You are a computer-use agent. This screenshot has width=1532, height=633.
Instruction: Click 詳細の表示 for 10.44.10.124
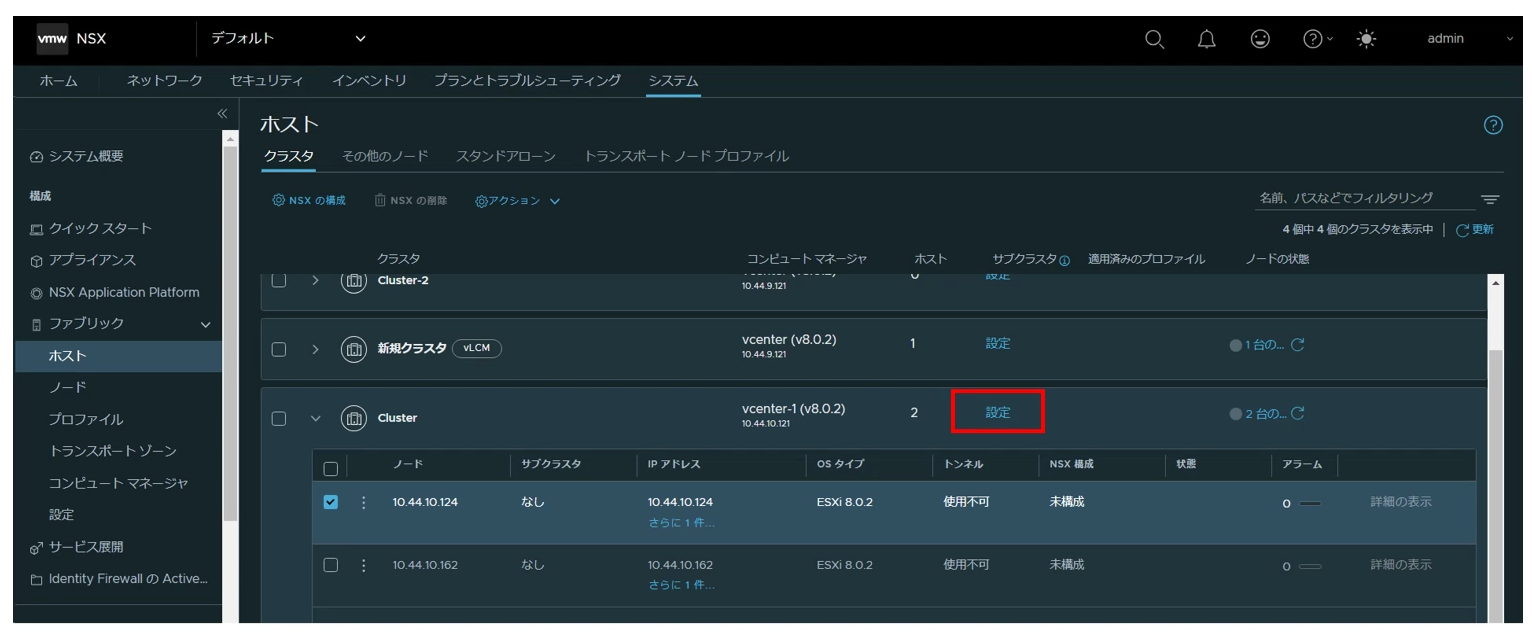click(x=1400, y=502)
